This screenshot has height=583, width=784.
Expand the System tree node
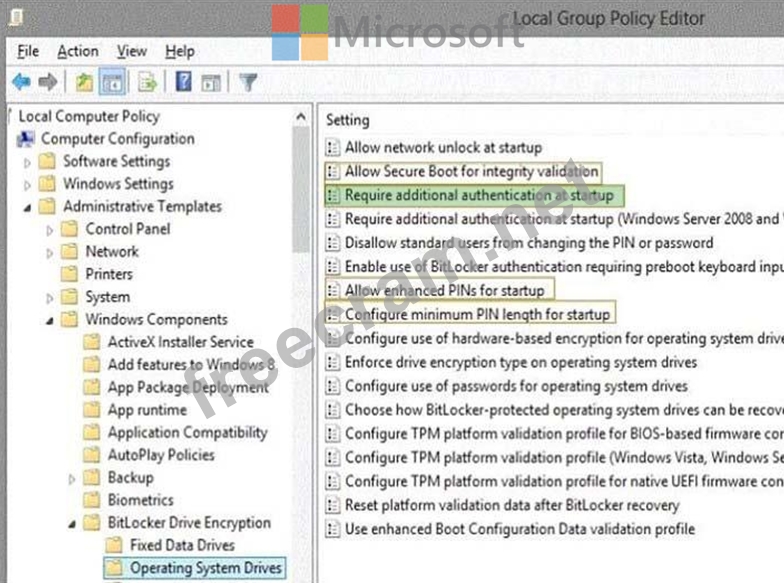[x=50, y=298]
